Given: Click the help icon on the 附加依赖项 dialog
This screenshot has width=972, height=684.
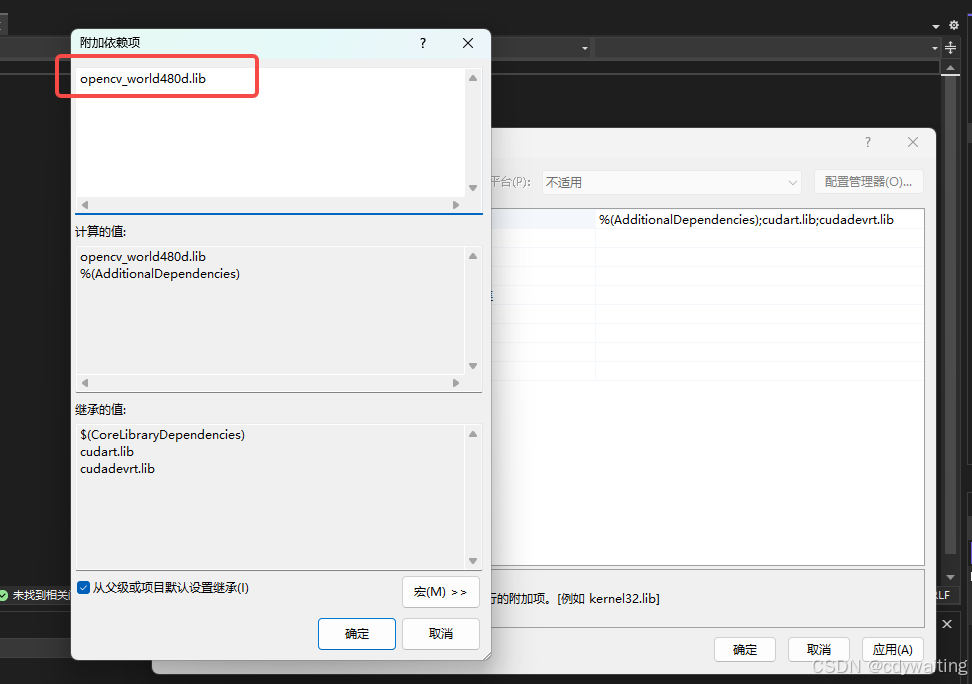Looking at the screenshot, I should coord(422,43).
